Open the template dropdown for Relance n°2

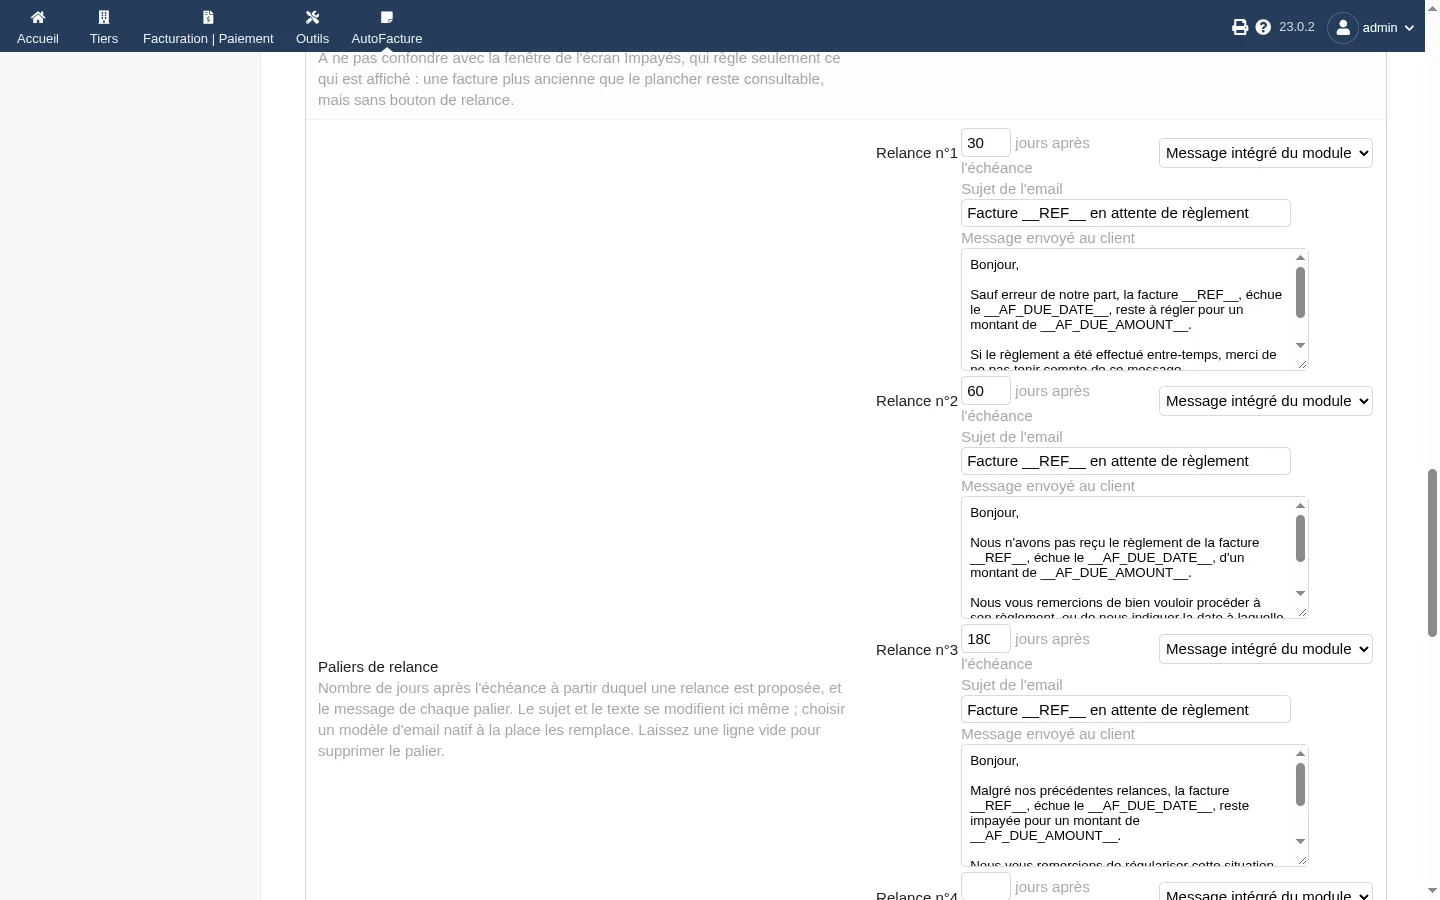point(1266,401)
